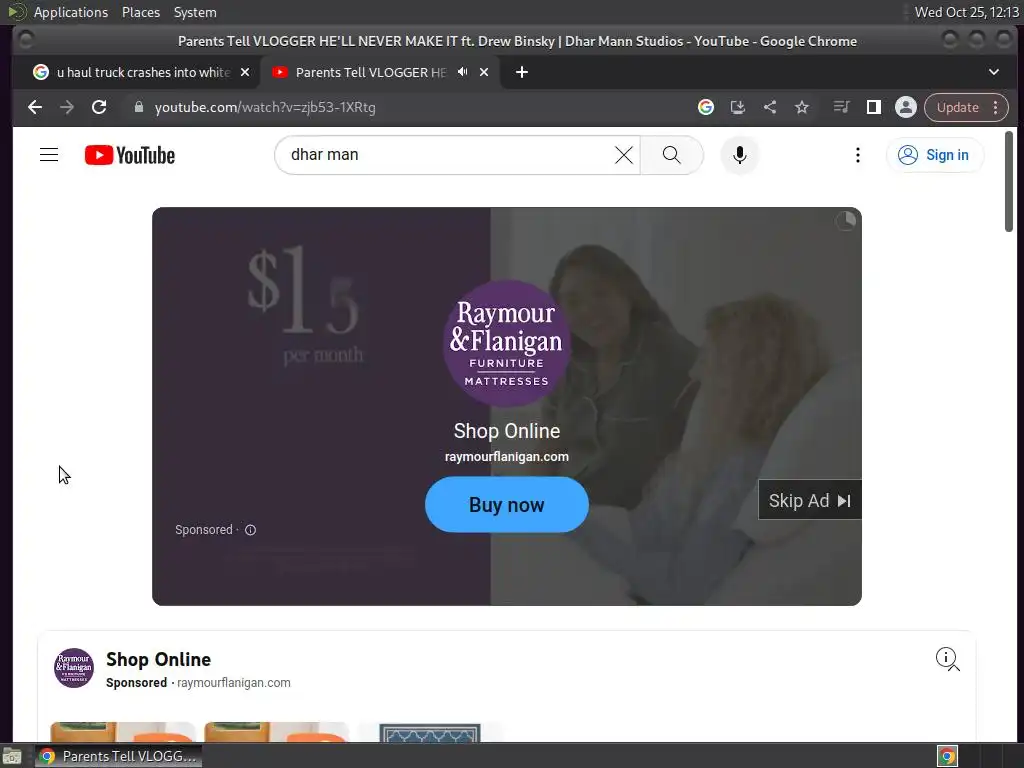Open Shop Online heading below video
The height and width of the screenshot is (768, 1024).
click(158, 660)
